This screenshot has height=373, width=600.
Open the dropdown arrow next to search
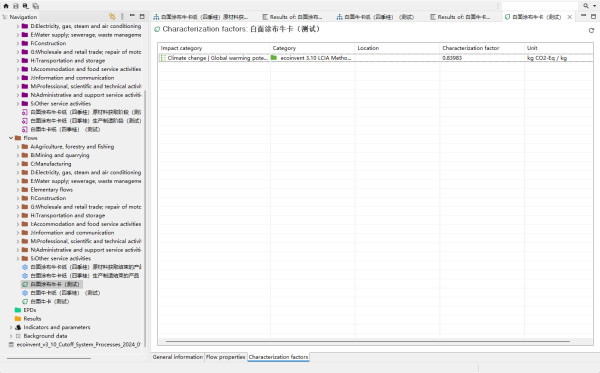594,6
